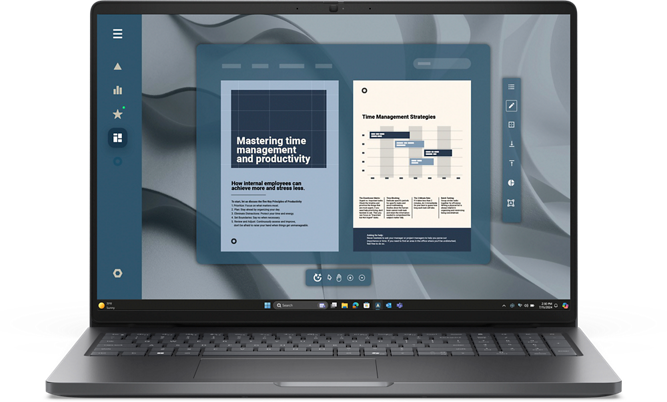Open the hamburger menu in the sidebar
The height and width of the screenshot is (402, 667).
(x=118, y=34)
